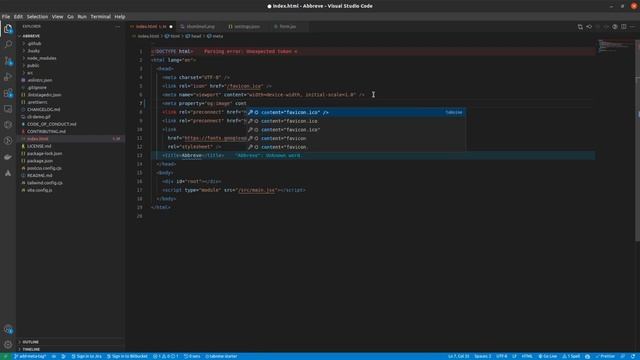Switch to the index.html editor tab
Viewport: 640px width, 360px height.
point(150,27)
